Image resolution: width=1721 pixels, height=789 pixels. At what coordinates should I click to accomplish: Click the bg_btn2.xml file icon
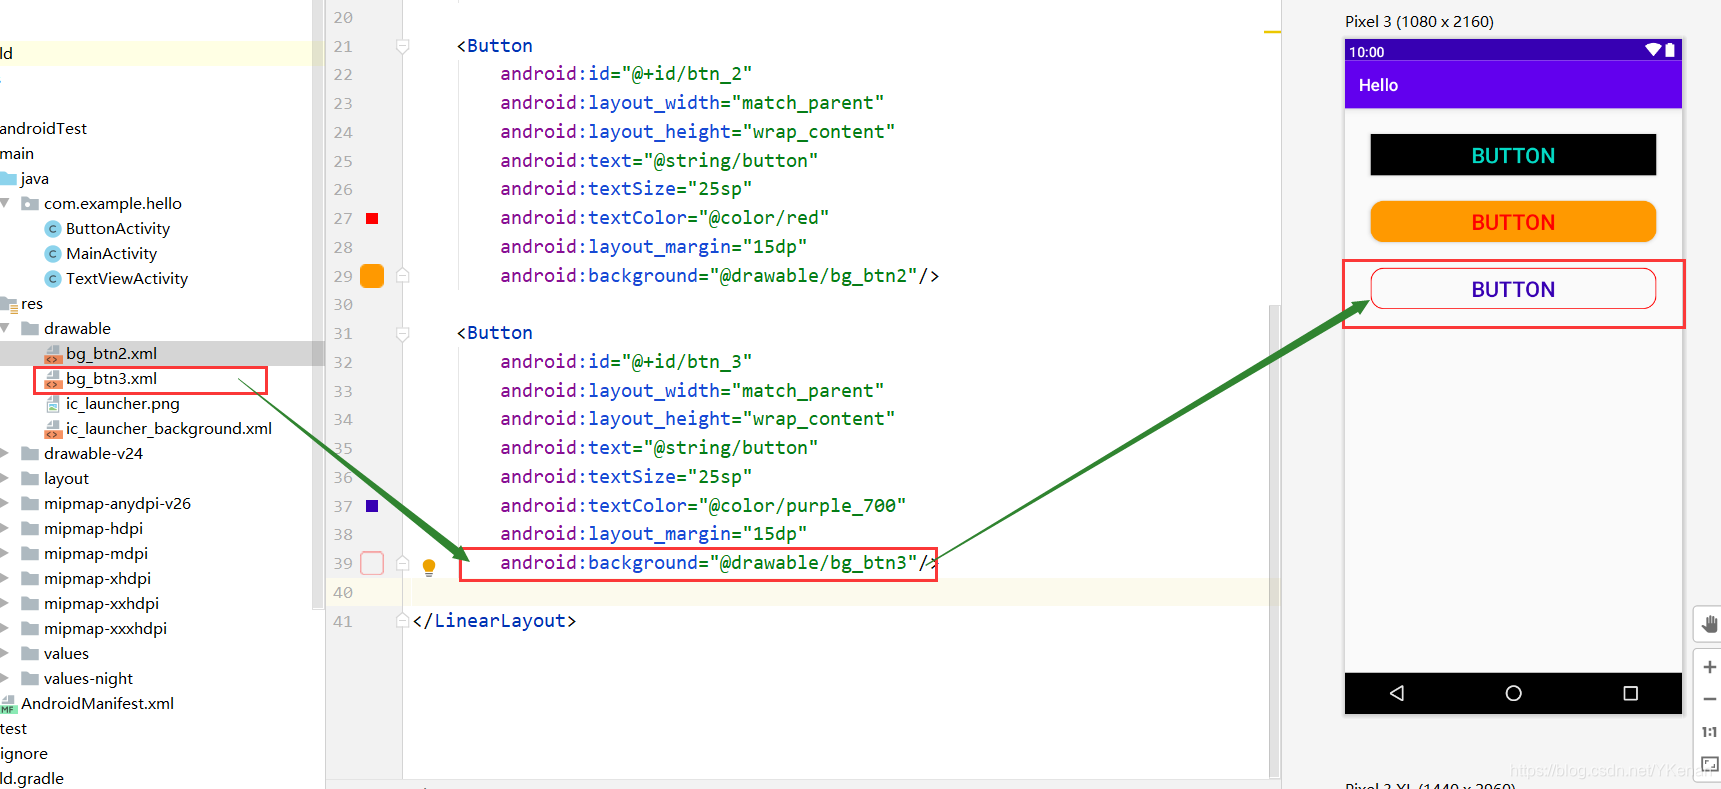tap(53, 354)
